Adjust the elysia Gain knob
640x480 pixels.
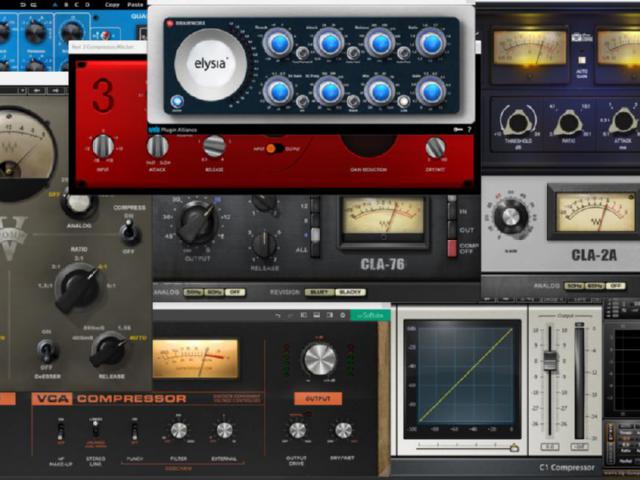pyautogui.click(x=431, y=92)
